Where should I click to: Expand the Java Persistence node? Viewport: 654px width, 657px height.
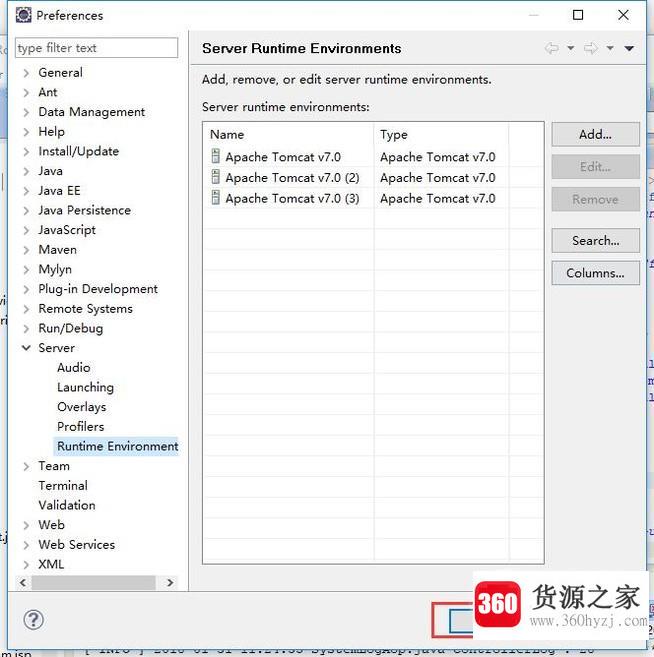pyautogui.click(x=26, y=211)
